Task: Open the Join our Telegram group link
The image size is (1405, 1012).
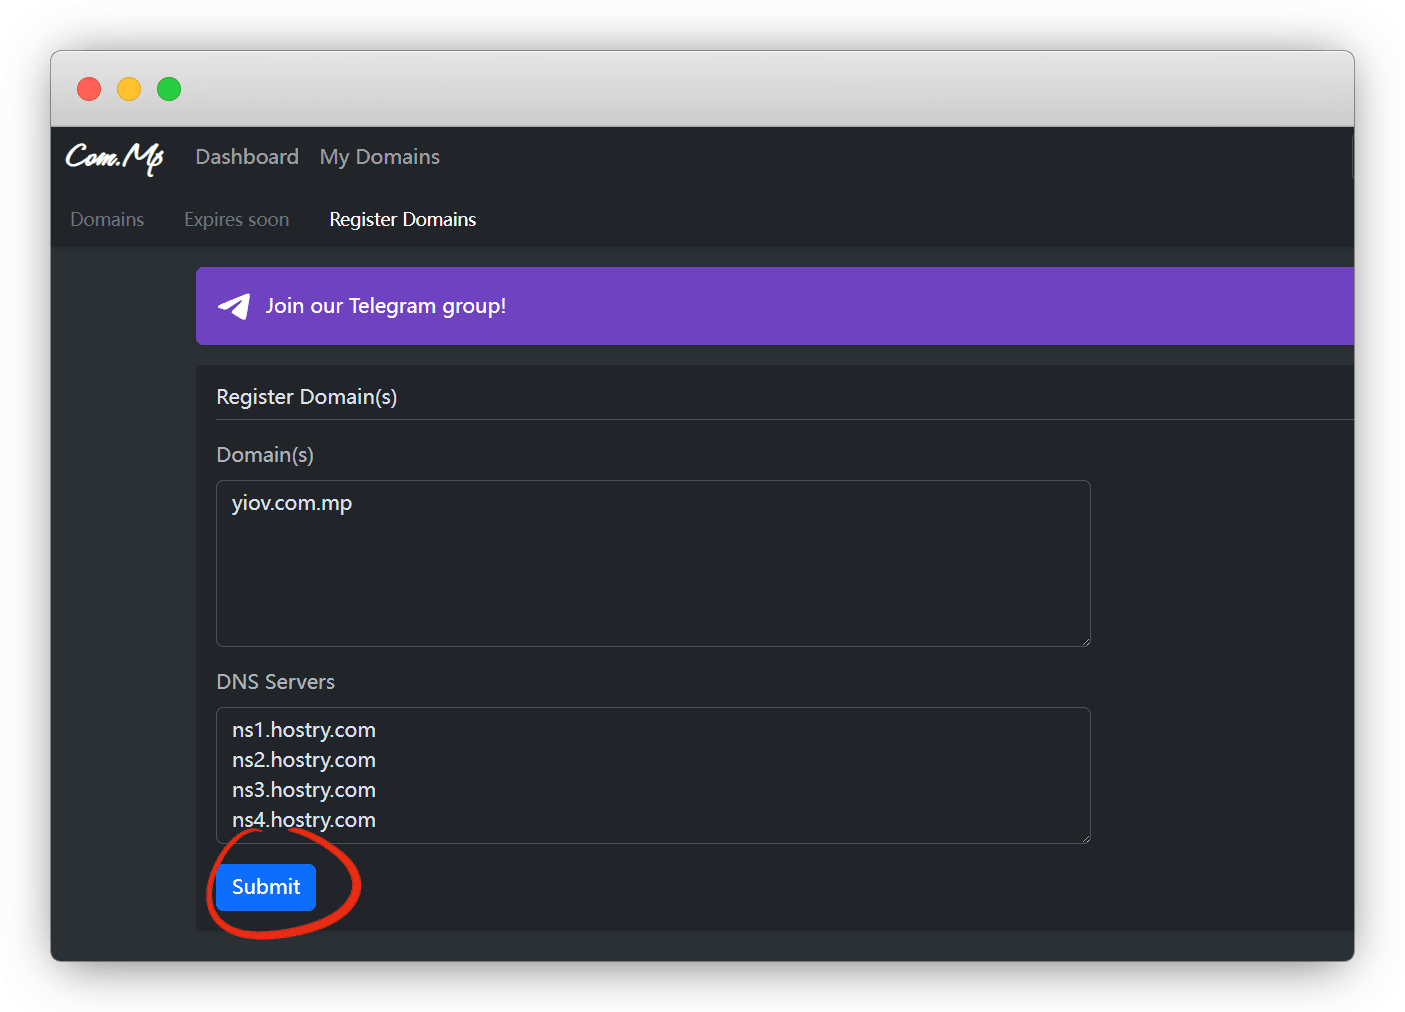Action: 385,306
